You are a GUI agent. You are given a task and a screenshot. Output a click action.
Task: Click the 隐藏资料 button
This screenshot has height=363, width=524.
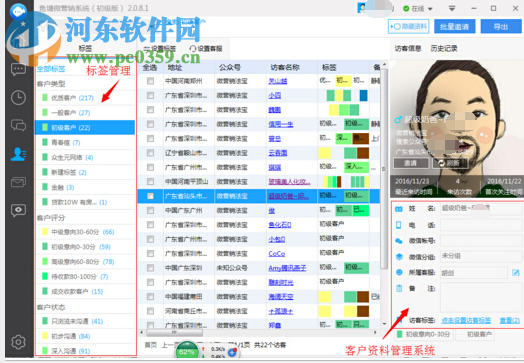(408, 26)
